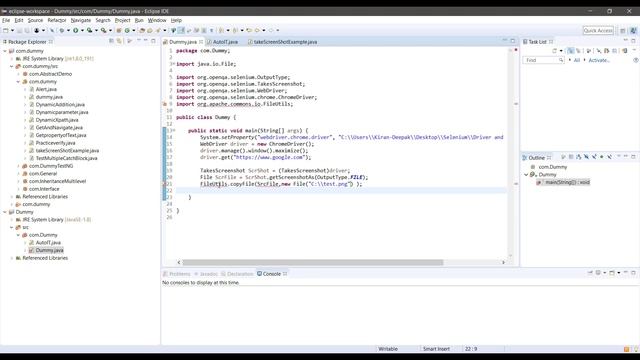Screen dimensions: 640x360
Task: Open the Help menu
Action: (x=176, y=20)
